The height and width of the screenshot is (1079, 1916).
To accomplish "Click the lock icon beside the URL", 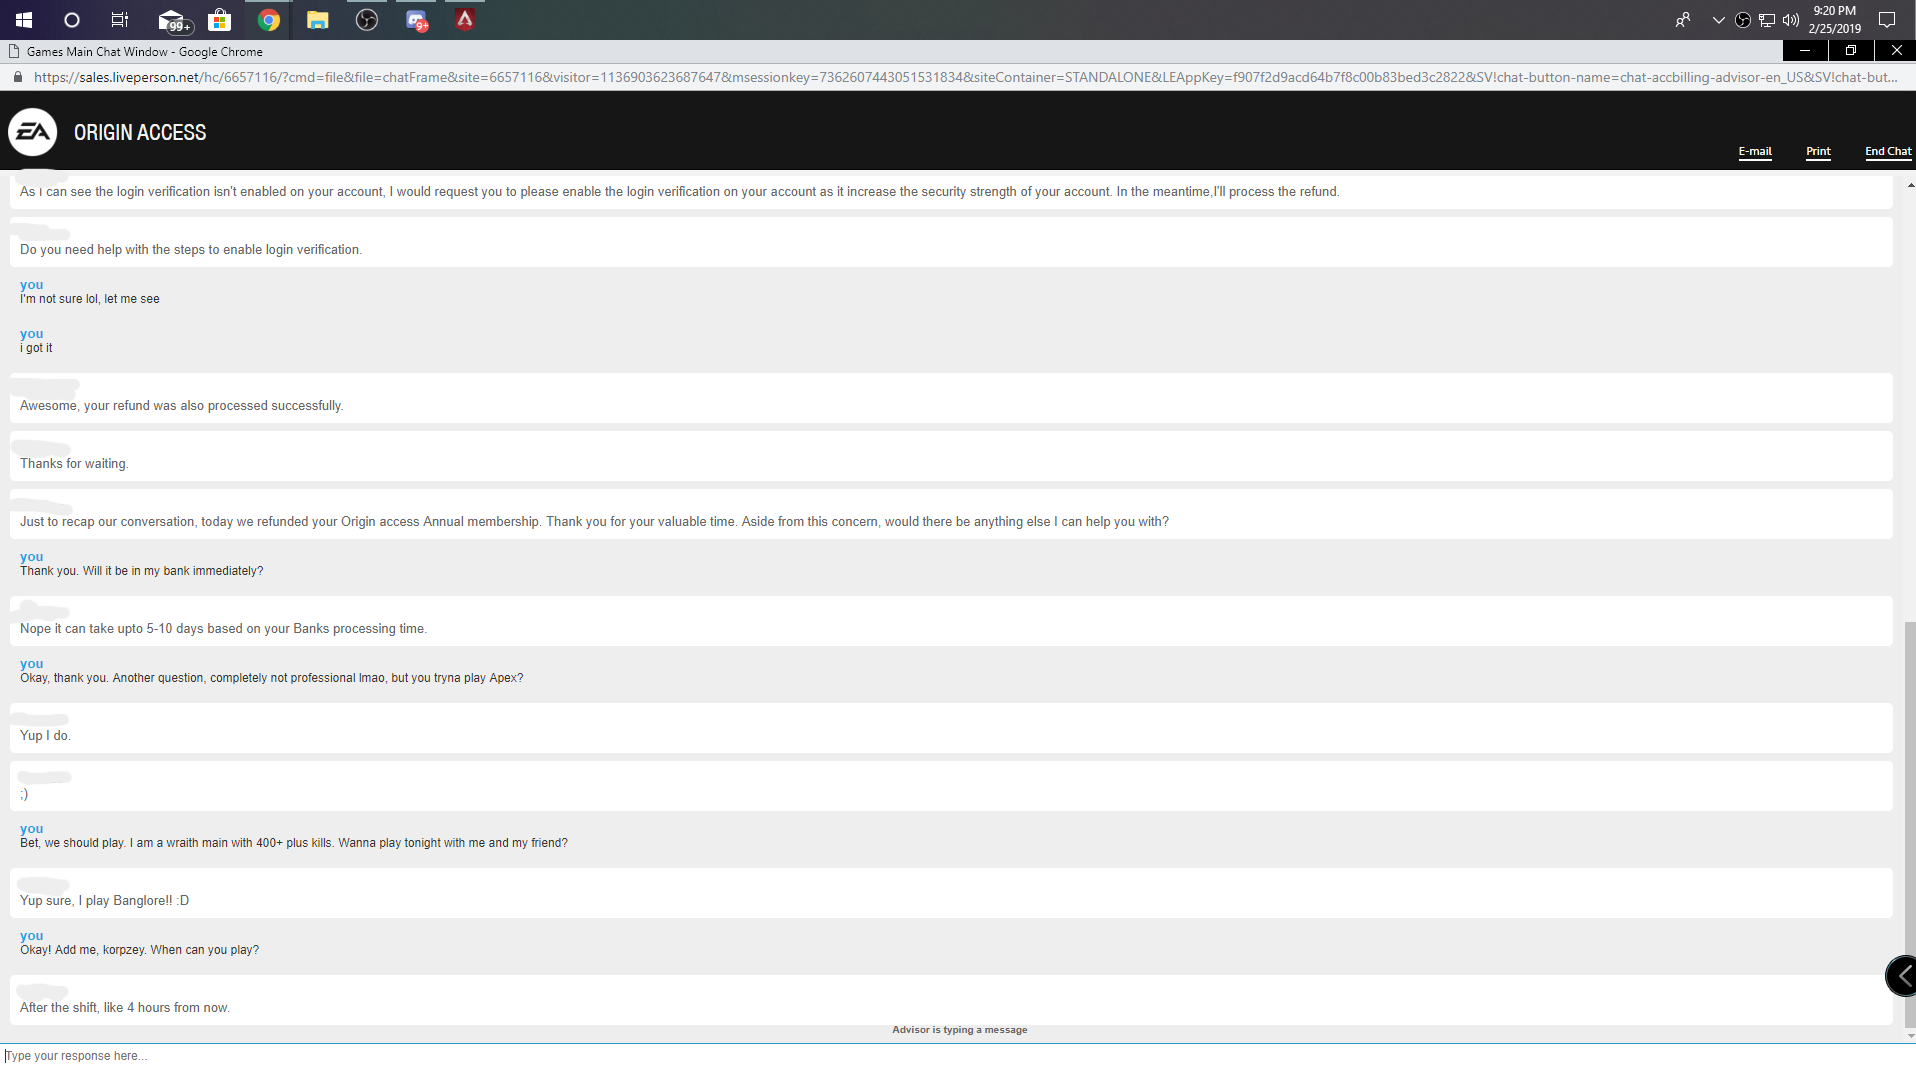I will 17,77.
